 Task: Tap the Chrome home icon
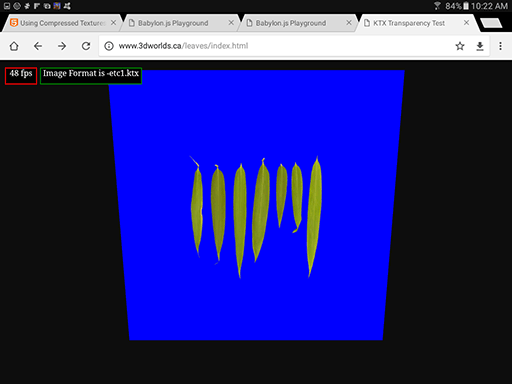[x=14, y=46]
